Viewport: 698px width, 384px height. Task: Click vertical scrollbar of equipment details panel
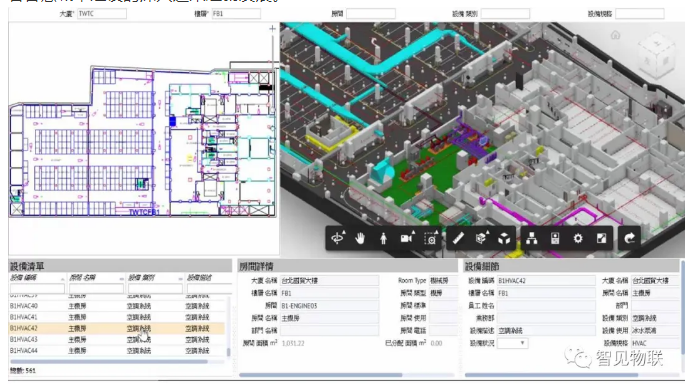coord(682,308)
